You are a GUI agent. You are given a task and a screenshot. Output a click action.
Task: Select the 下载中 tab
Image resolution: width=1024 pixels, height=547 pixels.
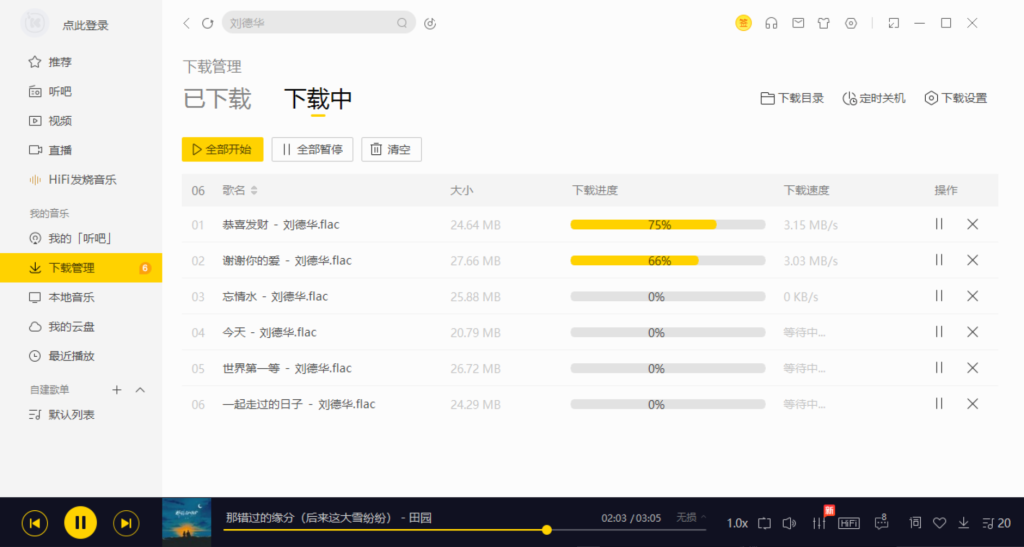(318, 99)
